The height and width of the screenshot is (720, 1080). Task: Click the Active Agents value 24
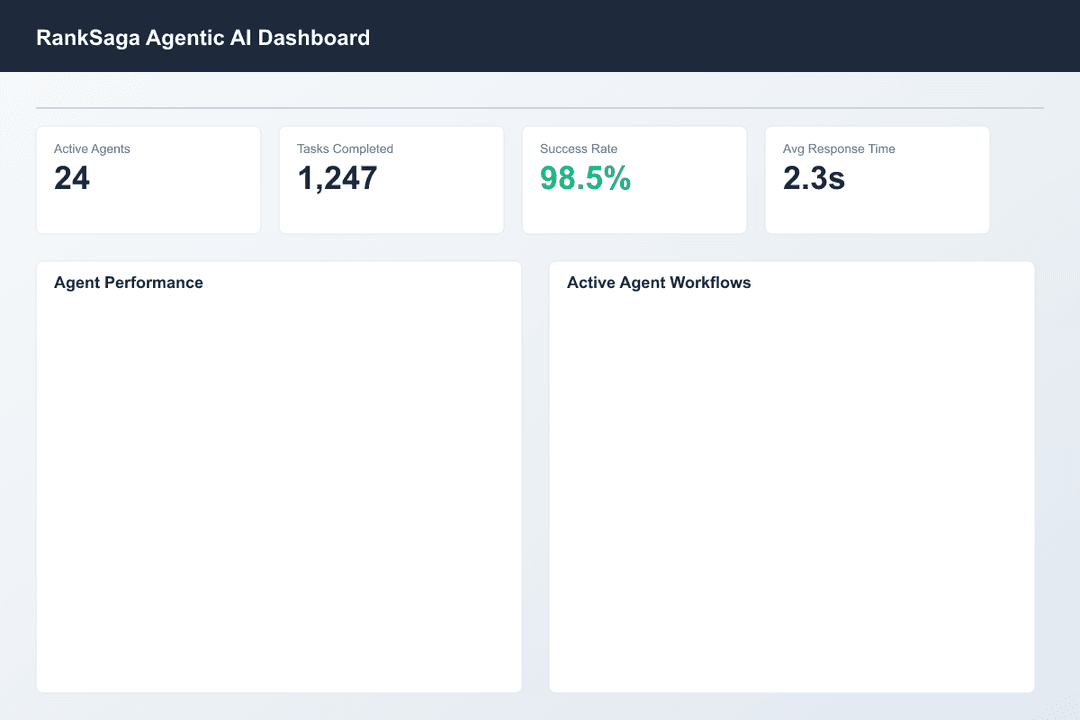[x=72, y=178]
